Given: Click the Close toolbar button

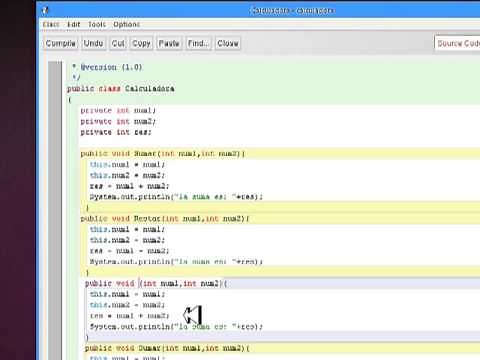Looking at the screenshot, I should pos(228,43).
